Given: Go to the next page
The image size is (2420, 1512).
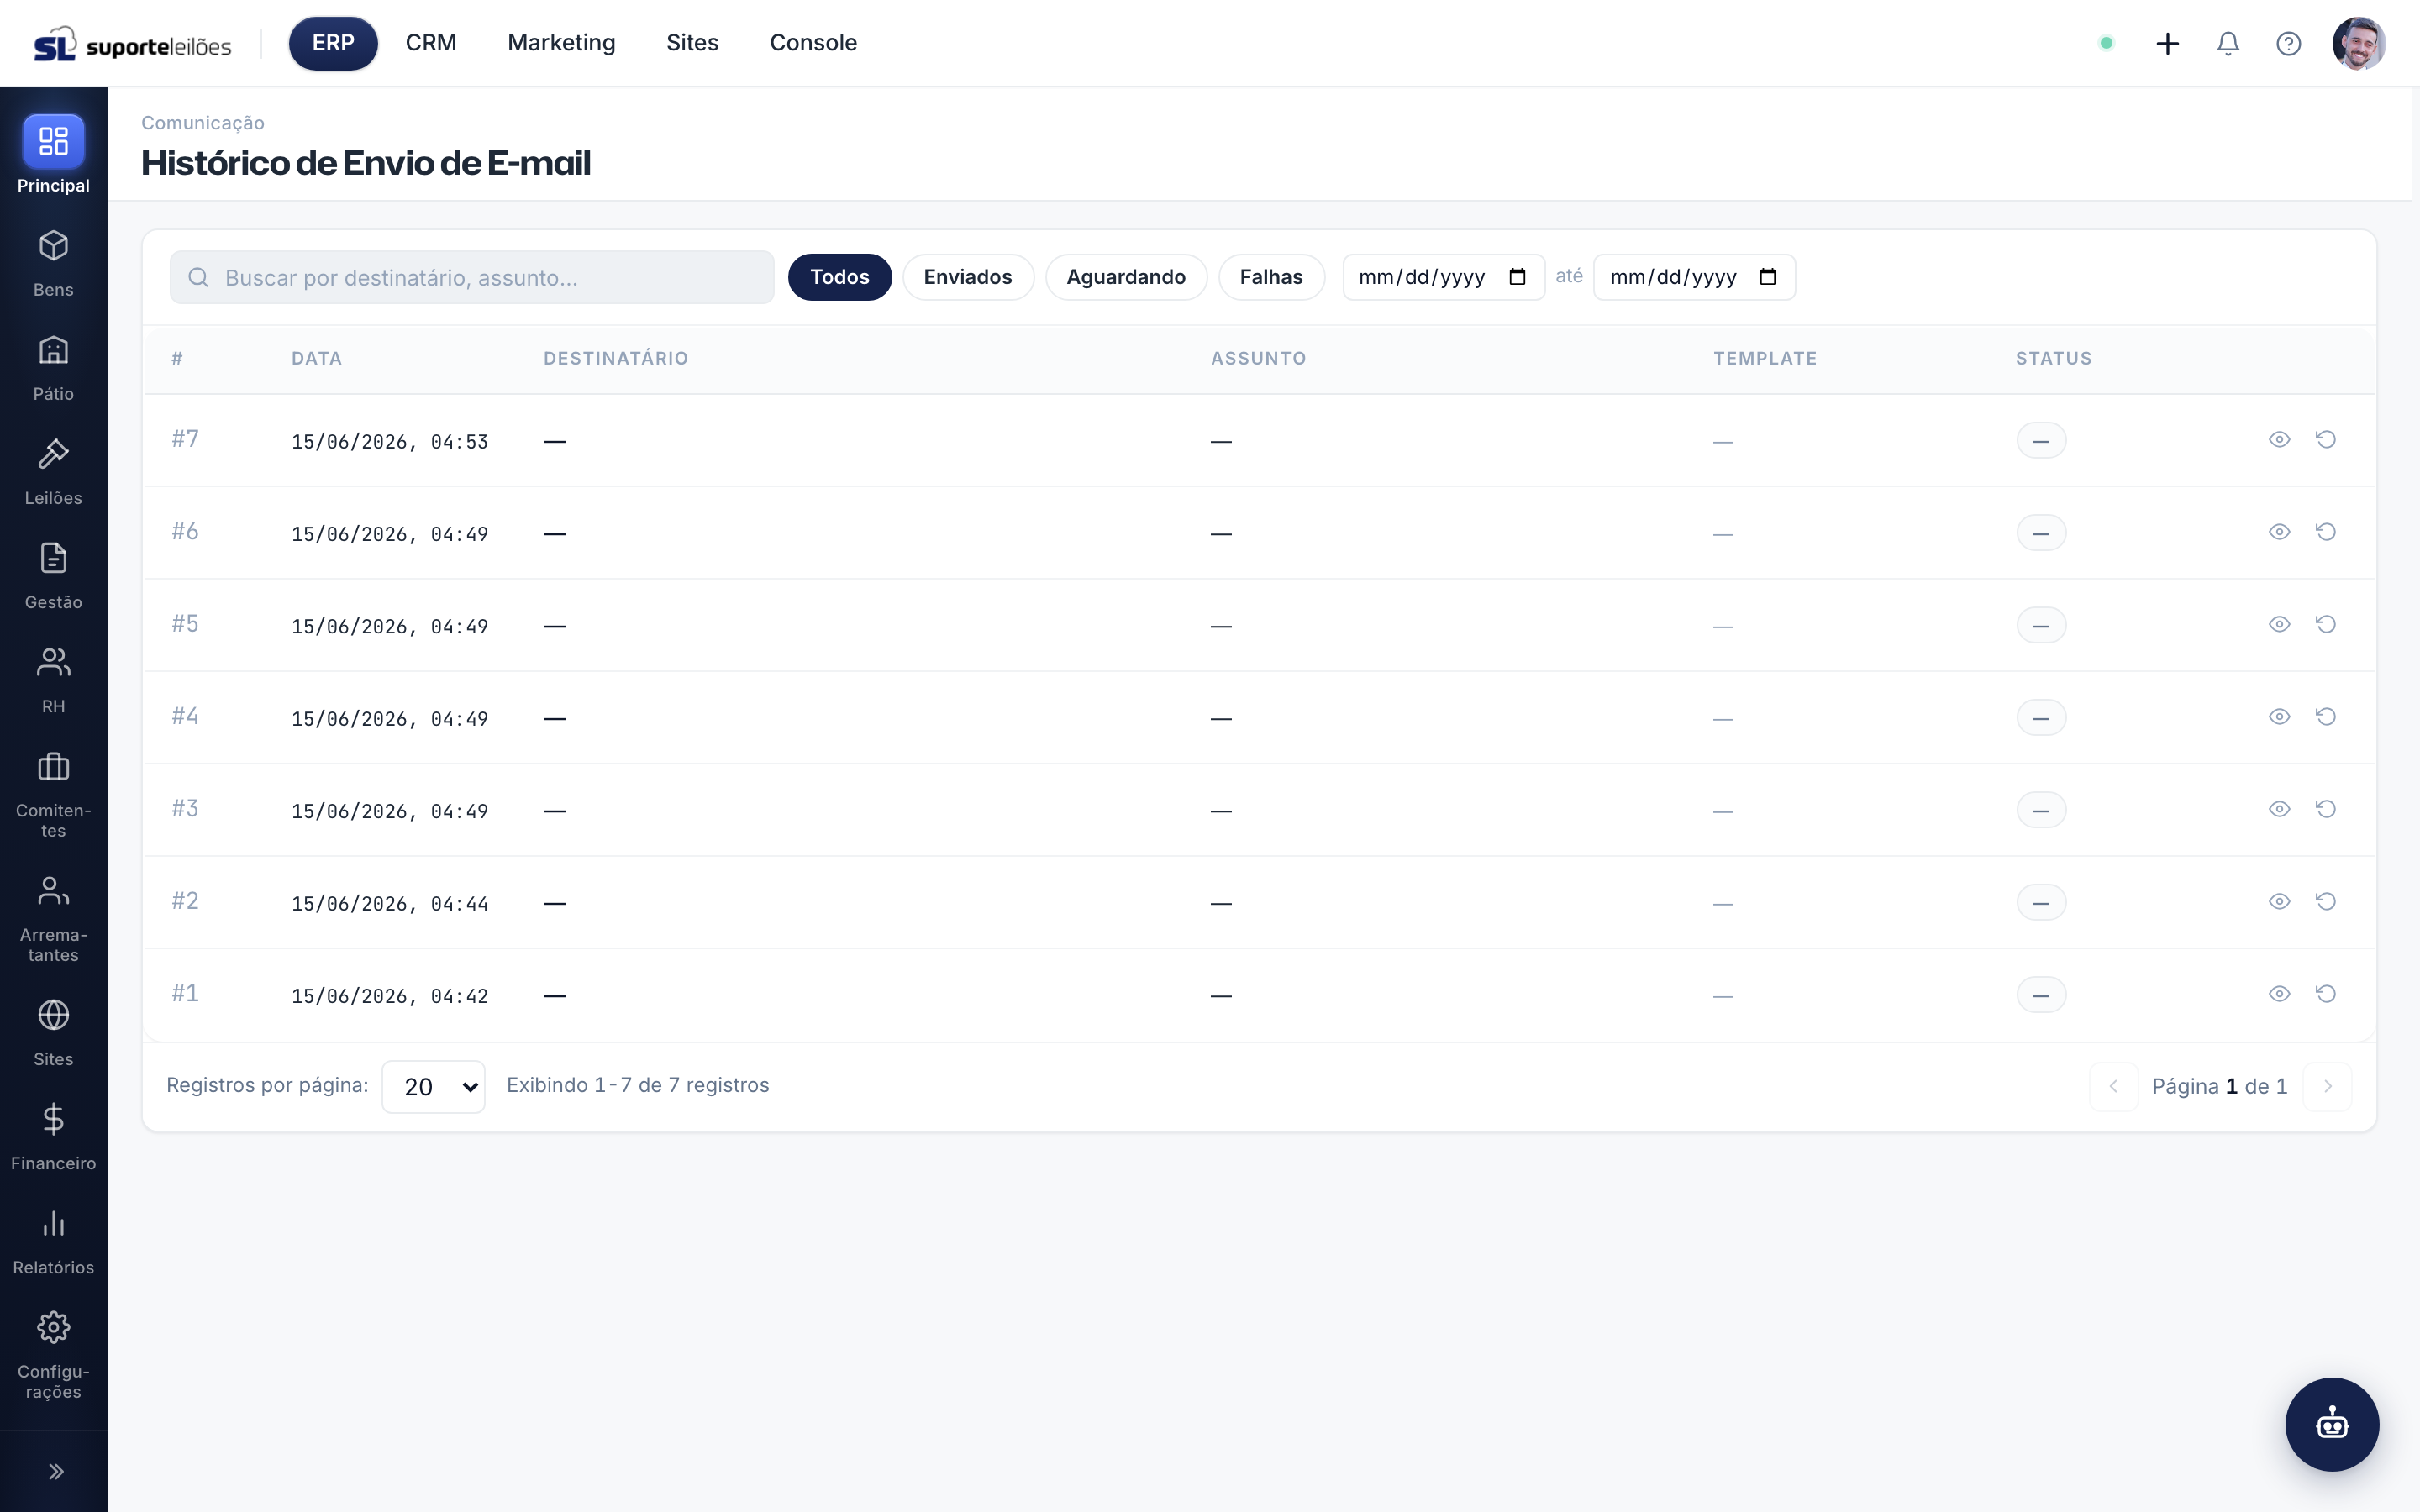Looking at the screenshot, I should pos(2327,1086).
